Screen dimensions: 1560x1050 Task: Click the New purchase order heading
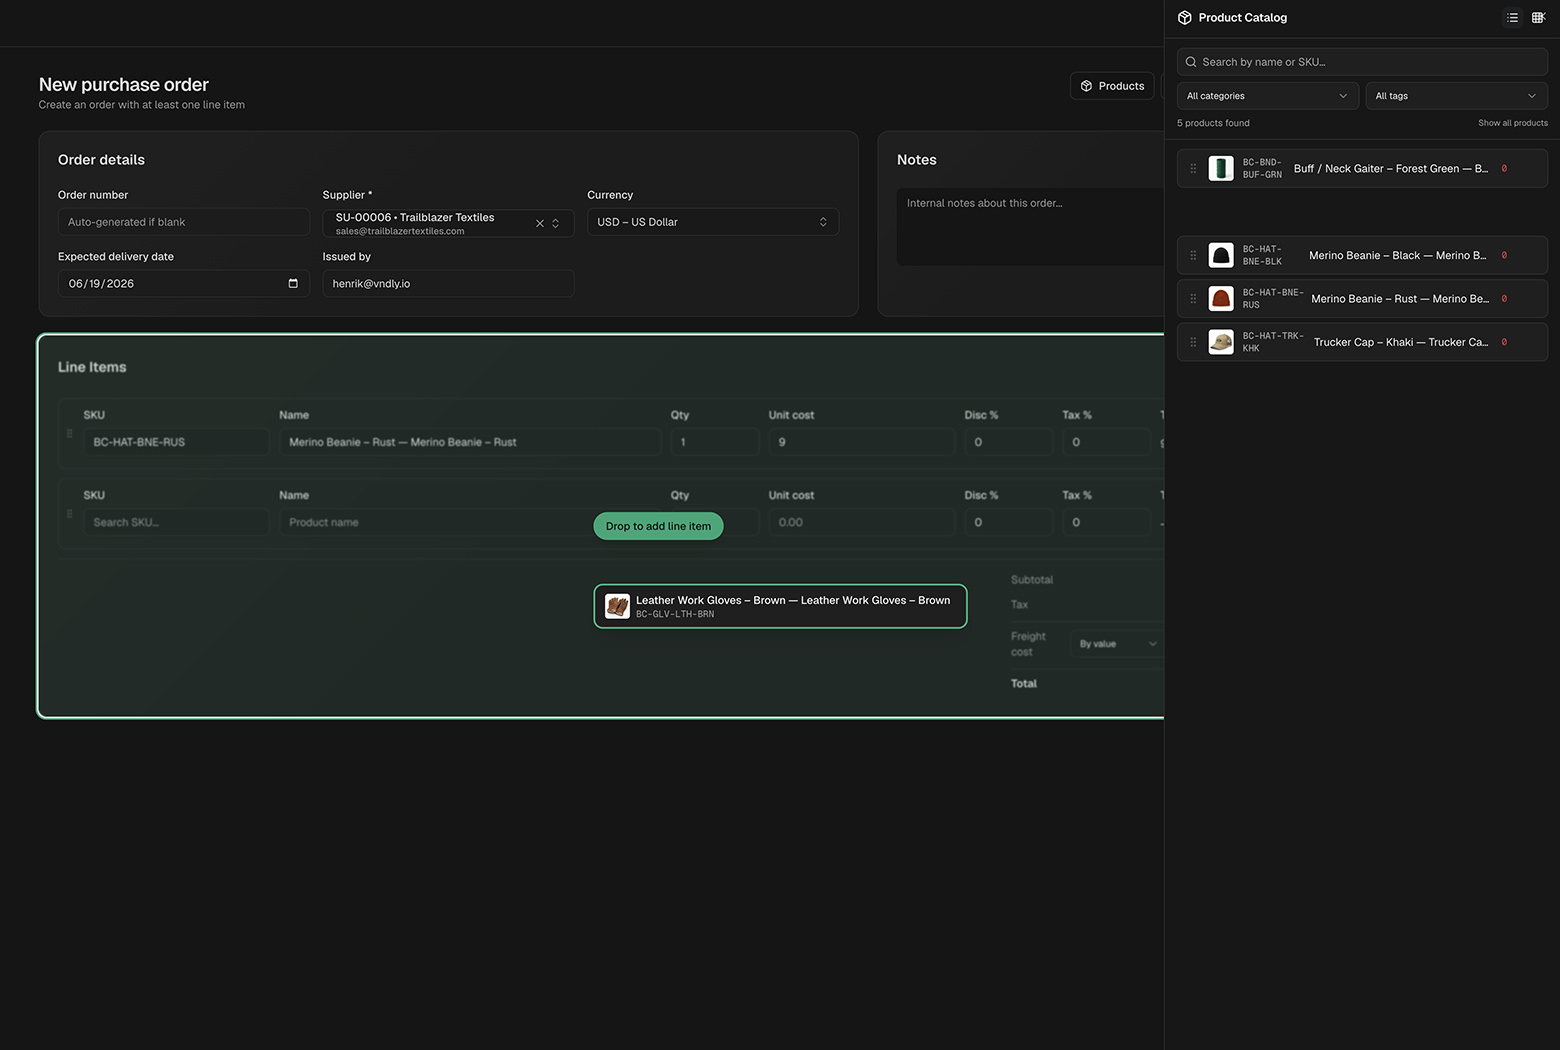pos(124,85)
